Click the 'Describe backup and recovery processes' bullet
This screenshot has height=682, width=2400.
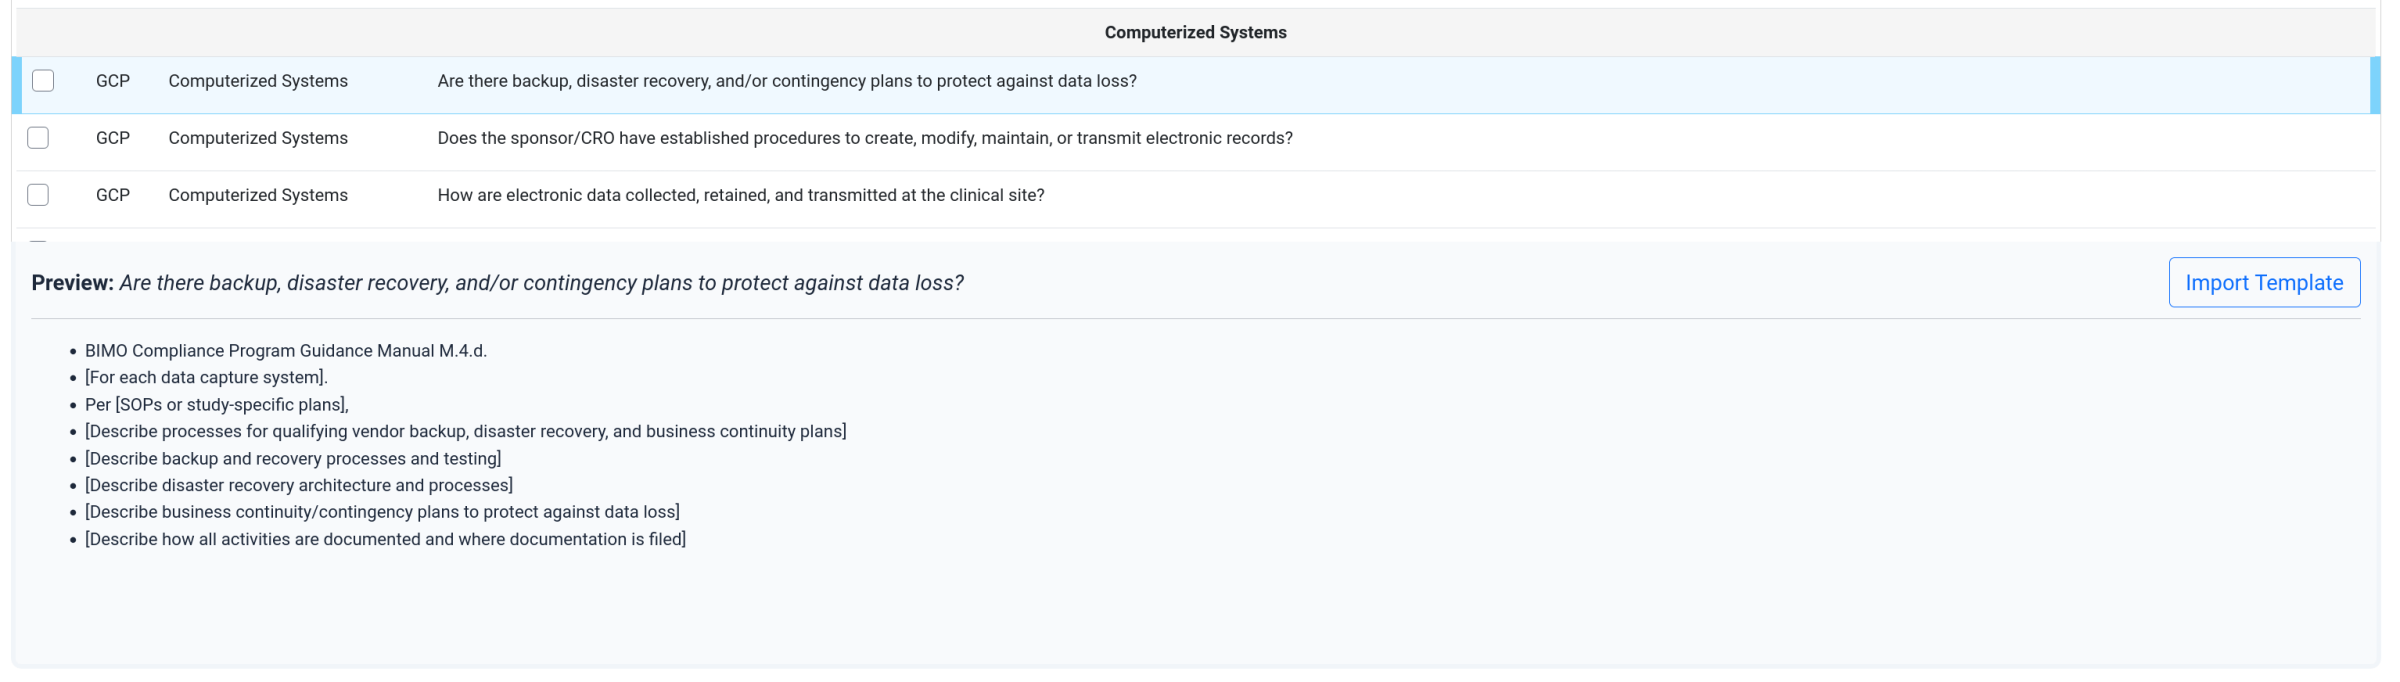[x=293, y=459]
